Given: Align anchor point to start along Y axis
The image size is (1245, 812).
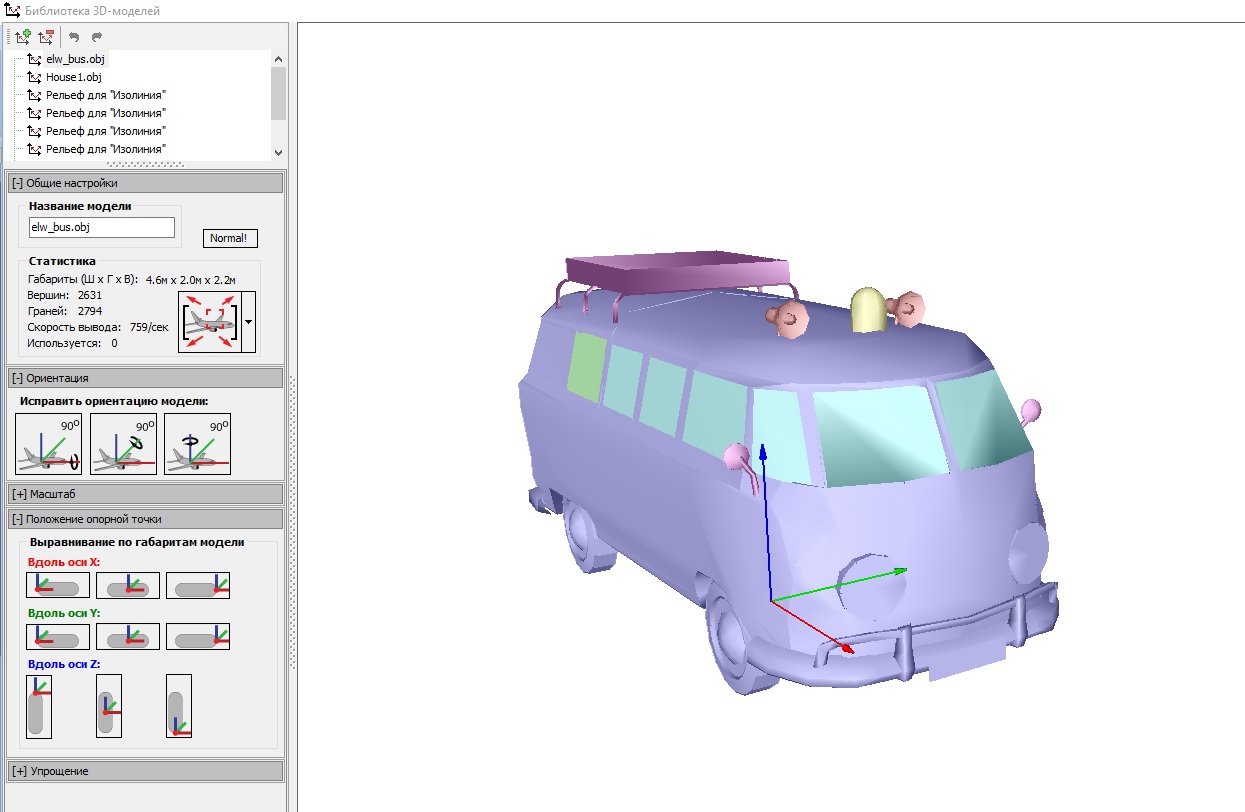Looking at the screenshot, I should [x=58, y=636].
